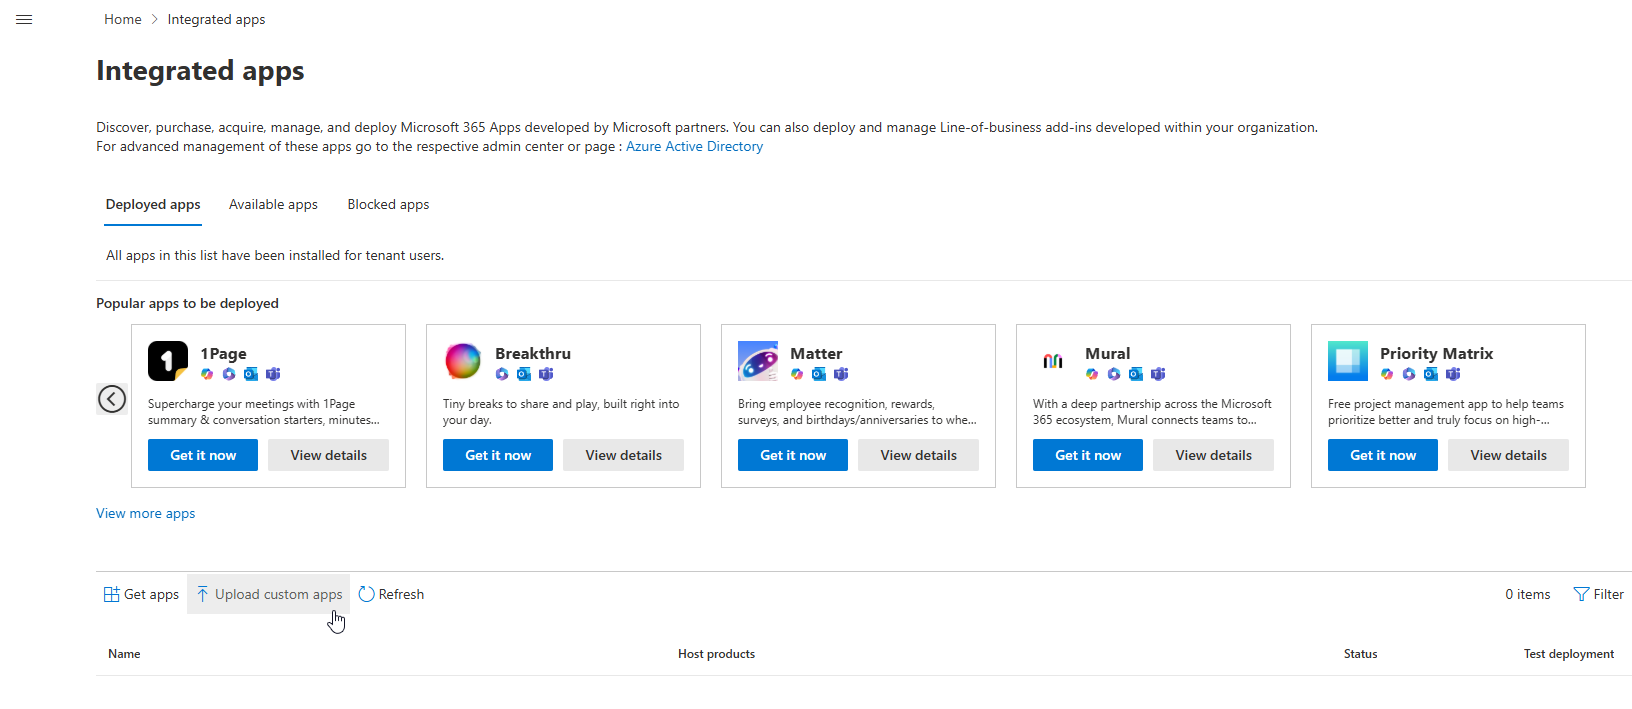Click the Outlook icon under 1Page
The width and height of the screenshot is (1632, 709).
[x=251, y=374]
